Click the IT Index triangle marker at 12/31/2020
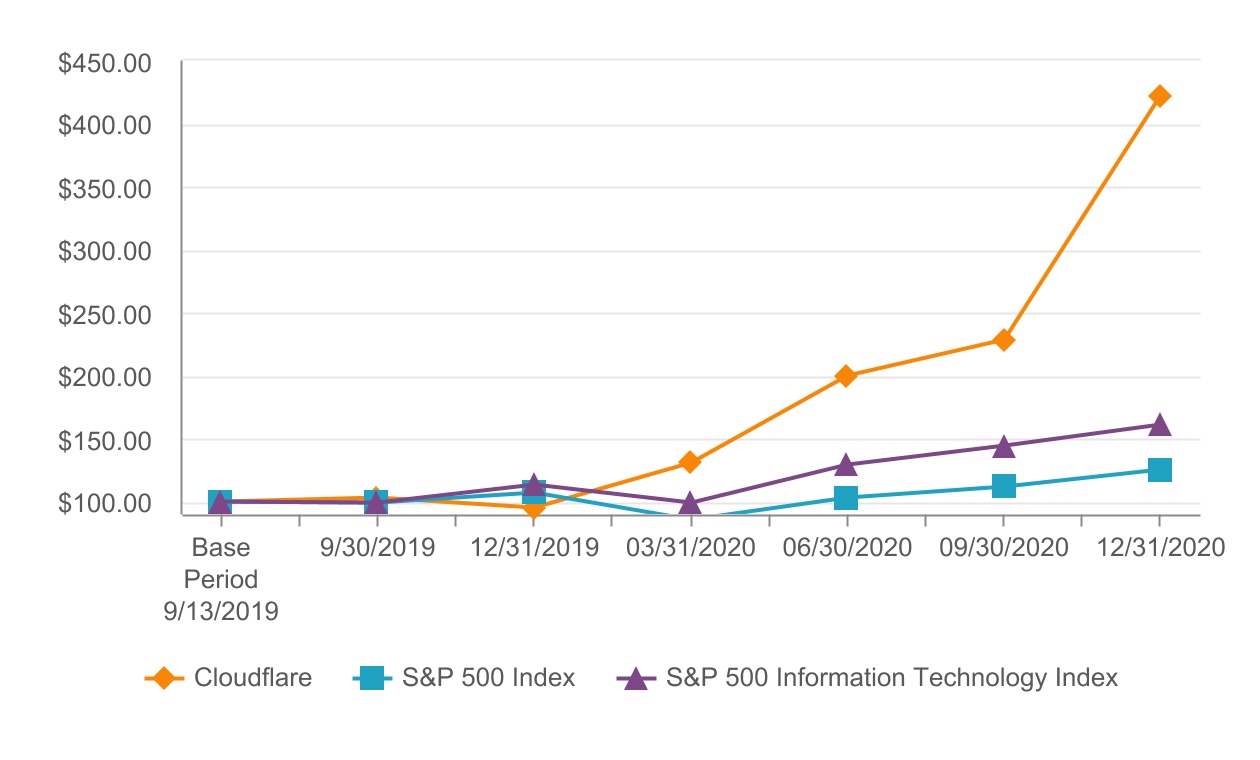This screenshot has height=760, width=1260. (1159, 425)
